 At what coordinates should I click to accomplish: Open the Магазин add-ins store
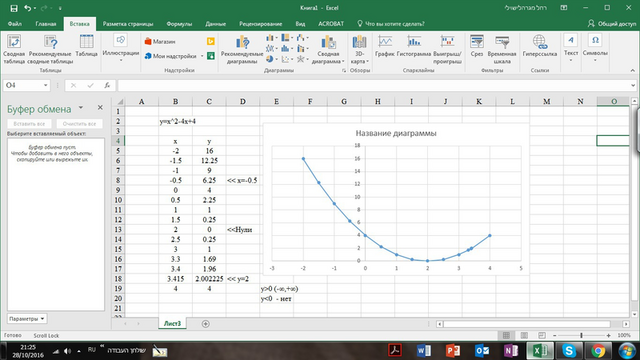click(160, 42)
